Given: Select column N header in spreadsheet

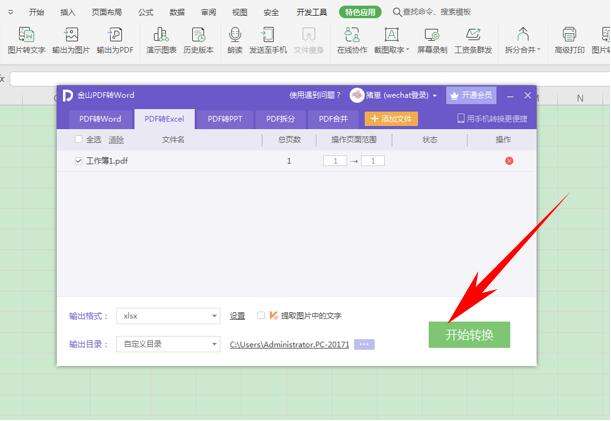Looking at the screenshot, I should coord(580,98).
